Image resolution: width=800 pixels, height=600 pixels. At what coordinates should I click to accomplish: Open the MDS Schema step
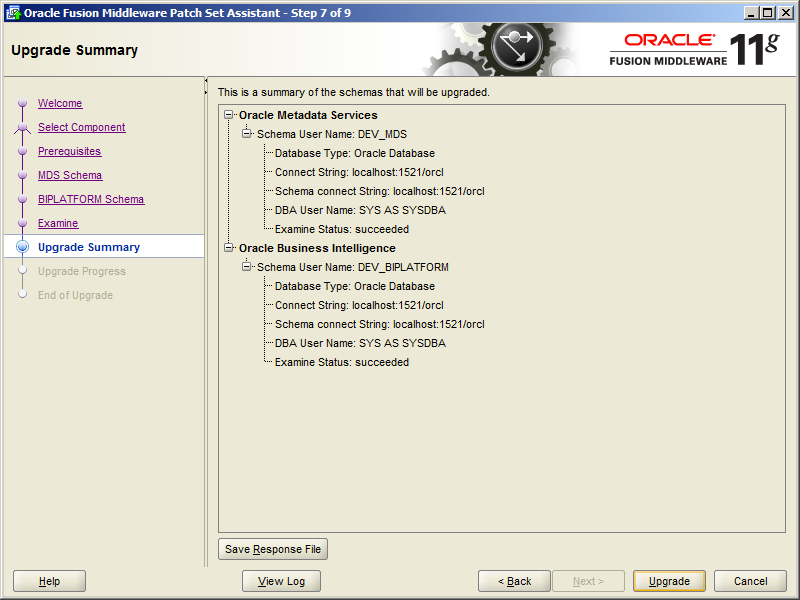point(70,175)
